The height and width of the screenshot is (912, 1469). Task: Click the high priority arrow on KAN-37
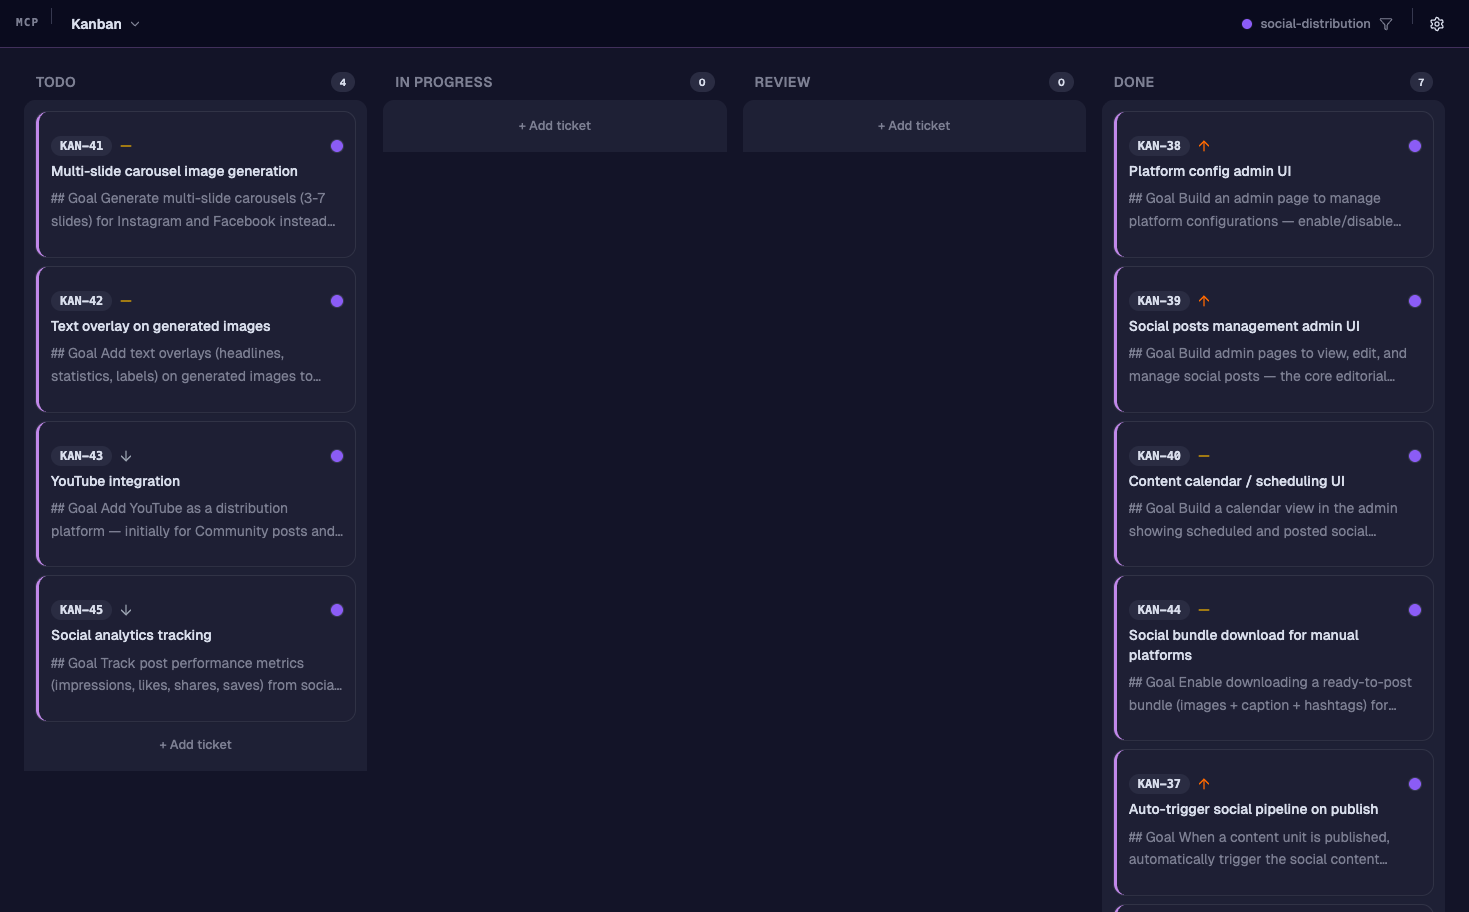tap(1204, 784)
